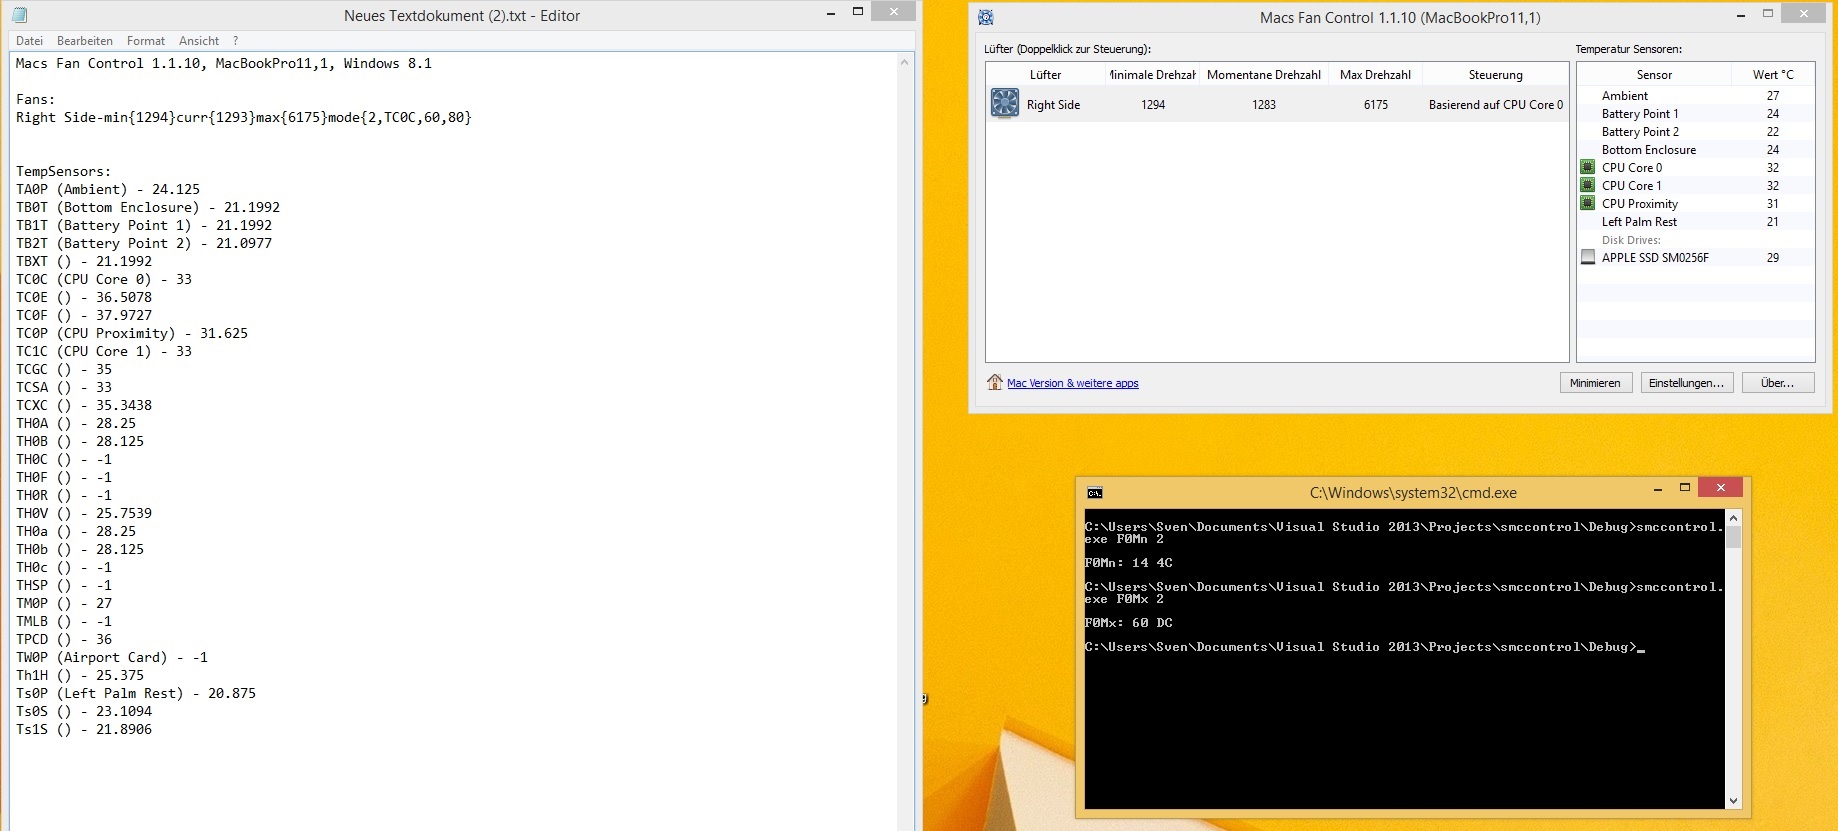The width and height of the screenshot is (1838, 831).
Task: Click the scroll up arrow in the cmd window
Action: pos(1733,518)
